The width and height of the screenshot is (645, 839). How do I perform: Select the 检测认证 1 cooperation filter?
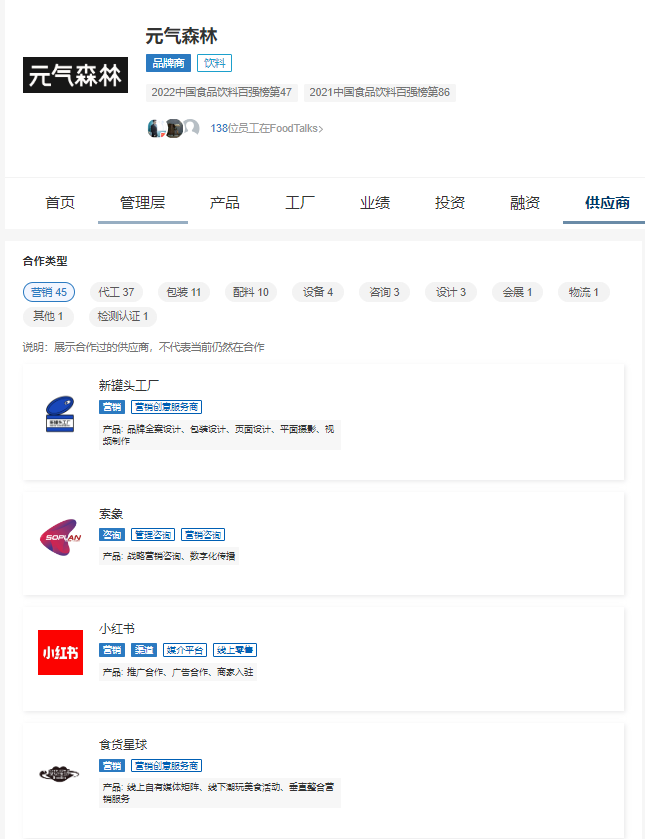coord(123,316)
